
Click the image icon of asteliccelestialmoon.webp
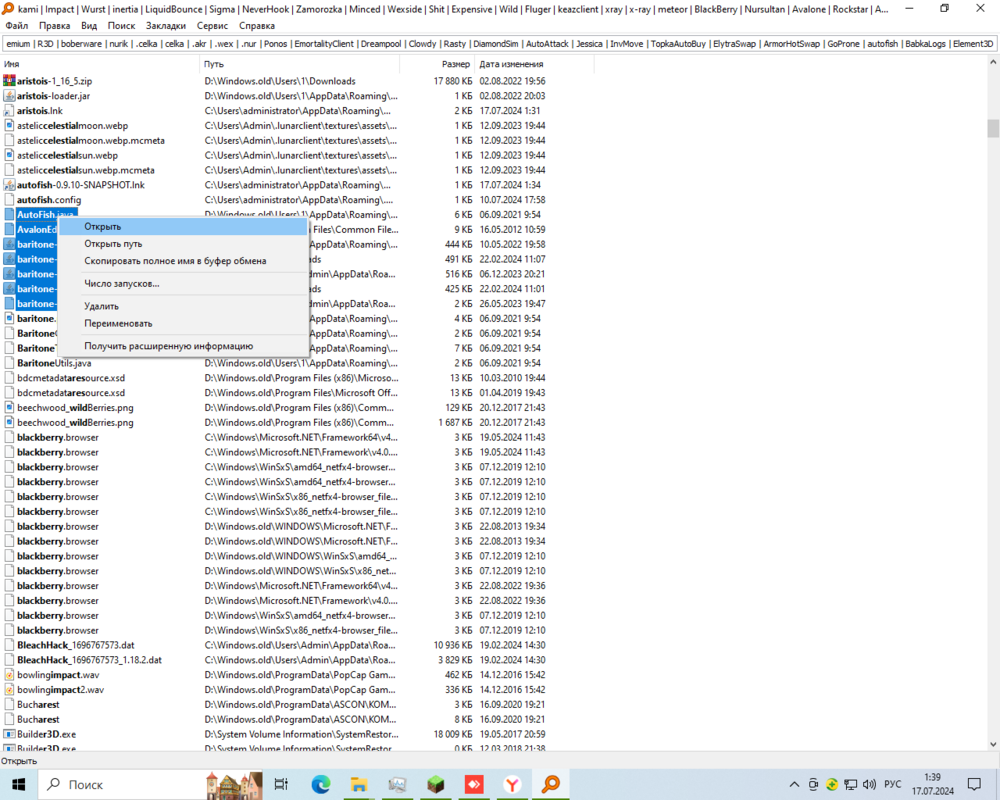[9, 126]
